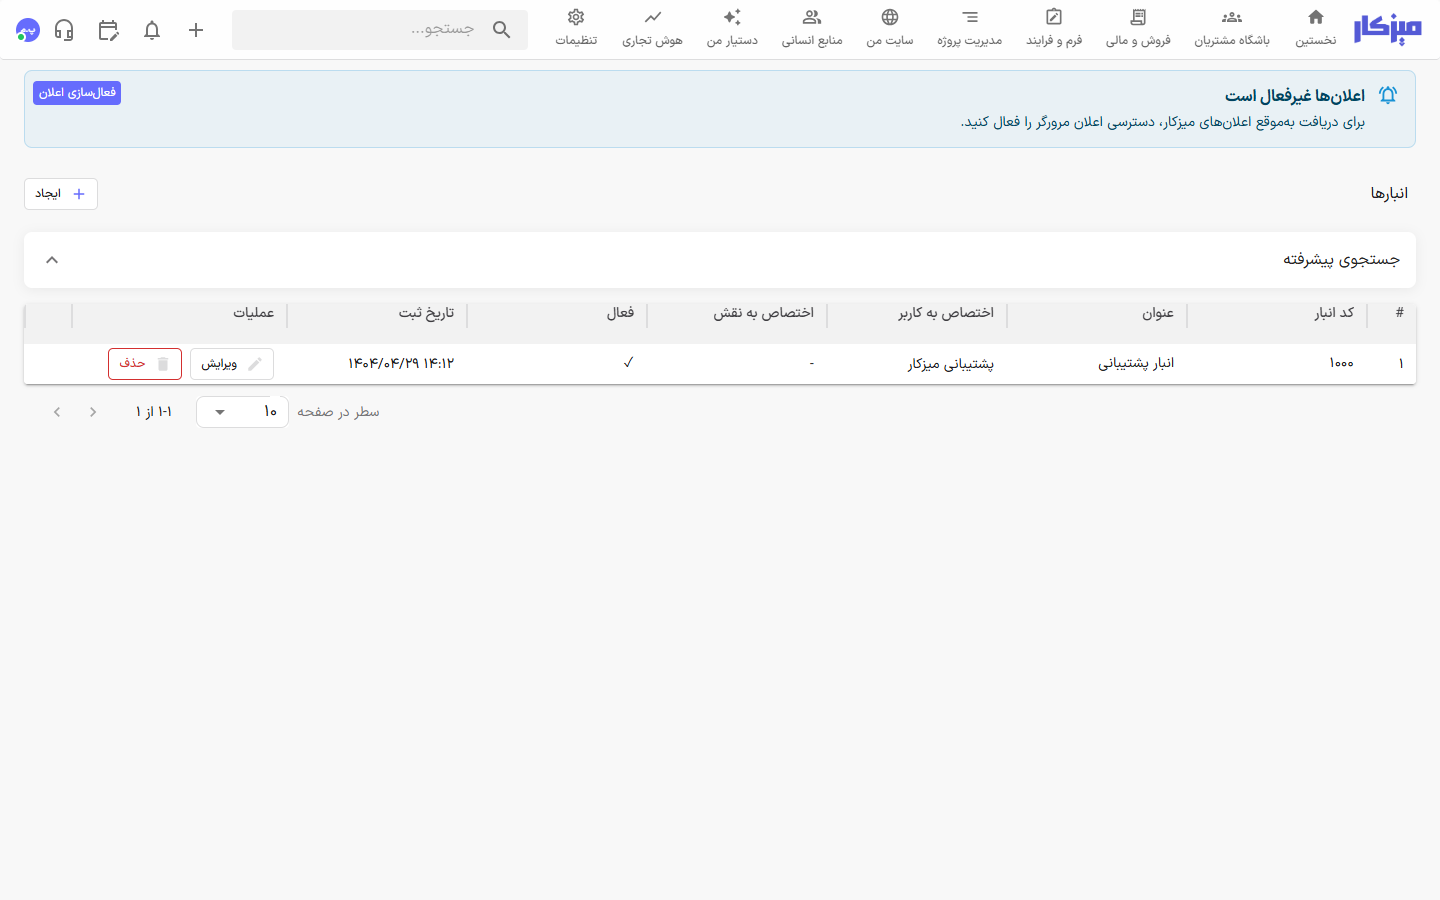Click پشتیبانی میزکار user cell
1440x900 pixels.
click(x=951, y=364)
